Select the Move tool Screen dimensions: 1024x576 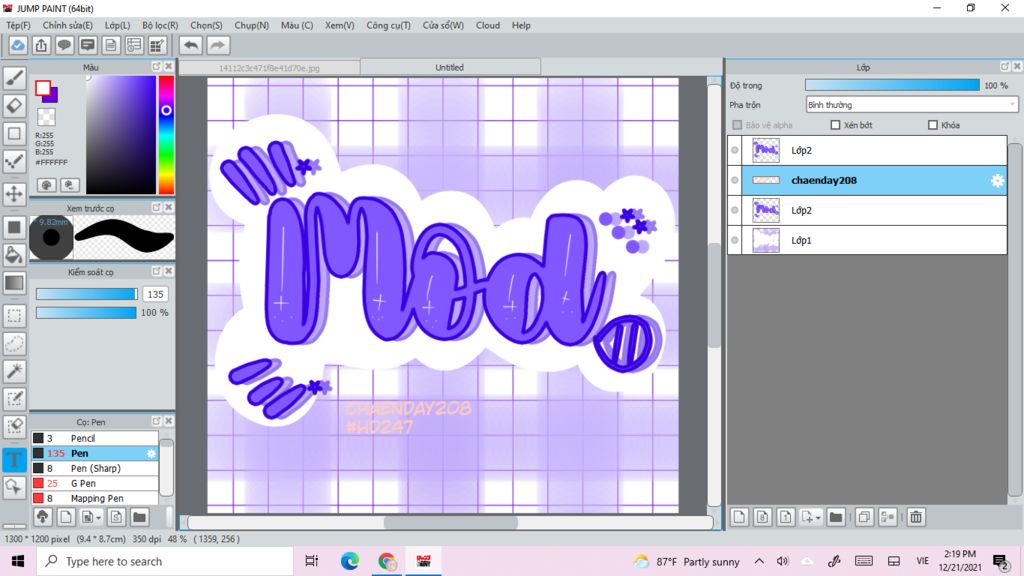tap(14, 194)
